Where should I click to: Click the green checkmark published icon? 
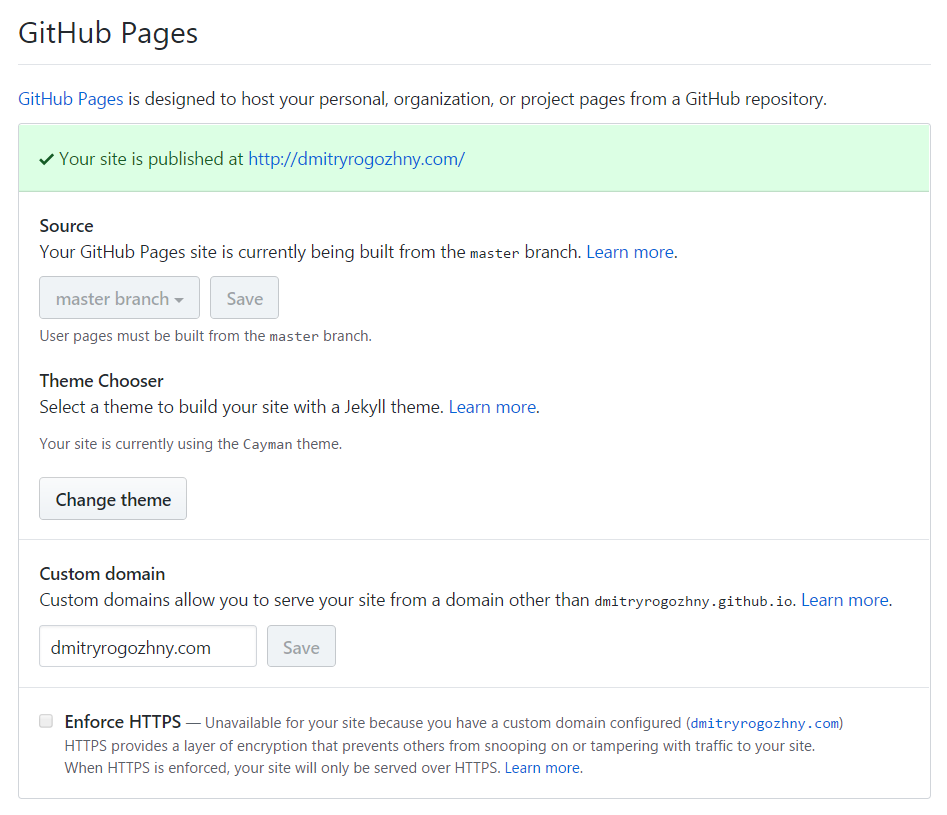(47, 159)
